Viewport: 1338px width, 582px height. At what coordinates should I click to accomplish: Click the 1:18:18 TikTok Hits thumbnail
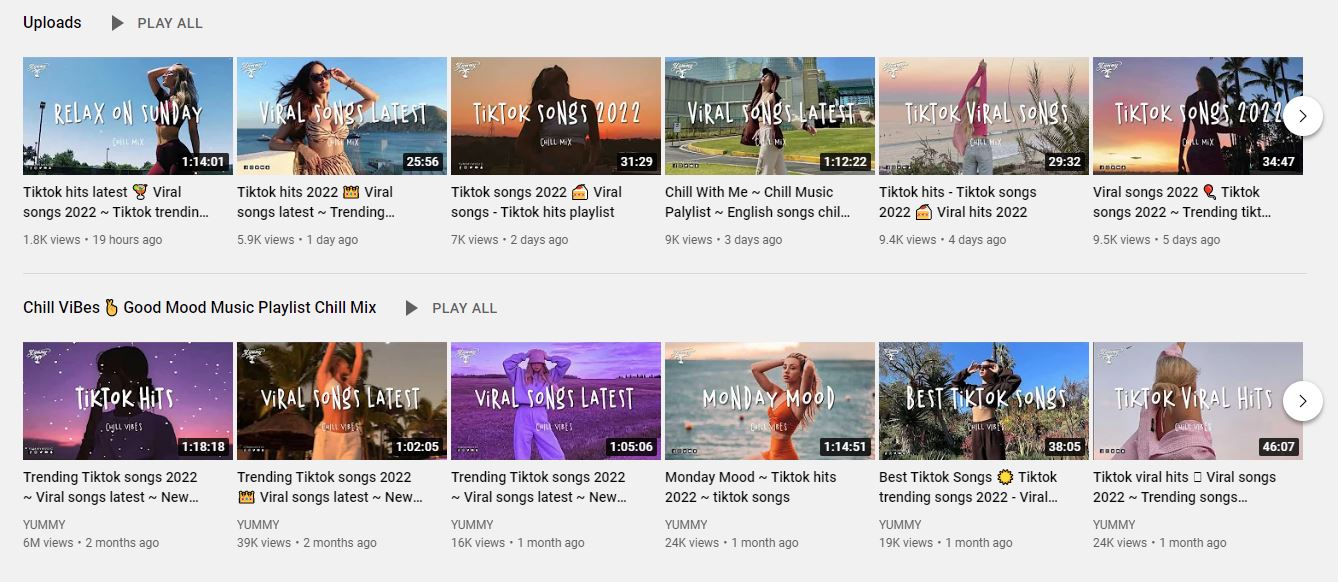128,401
